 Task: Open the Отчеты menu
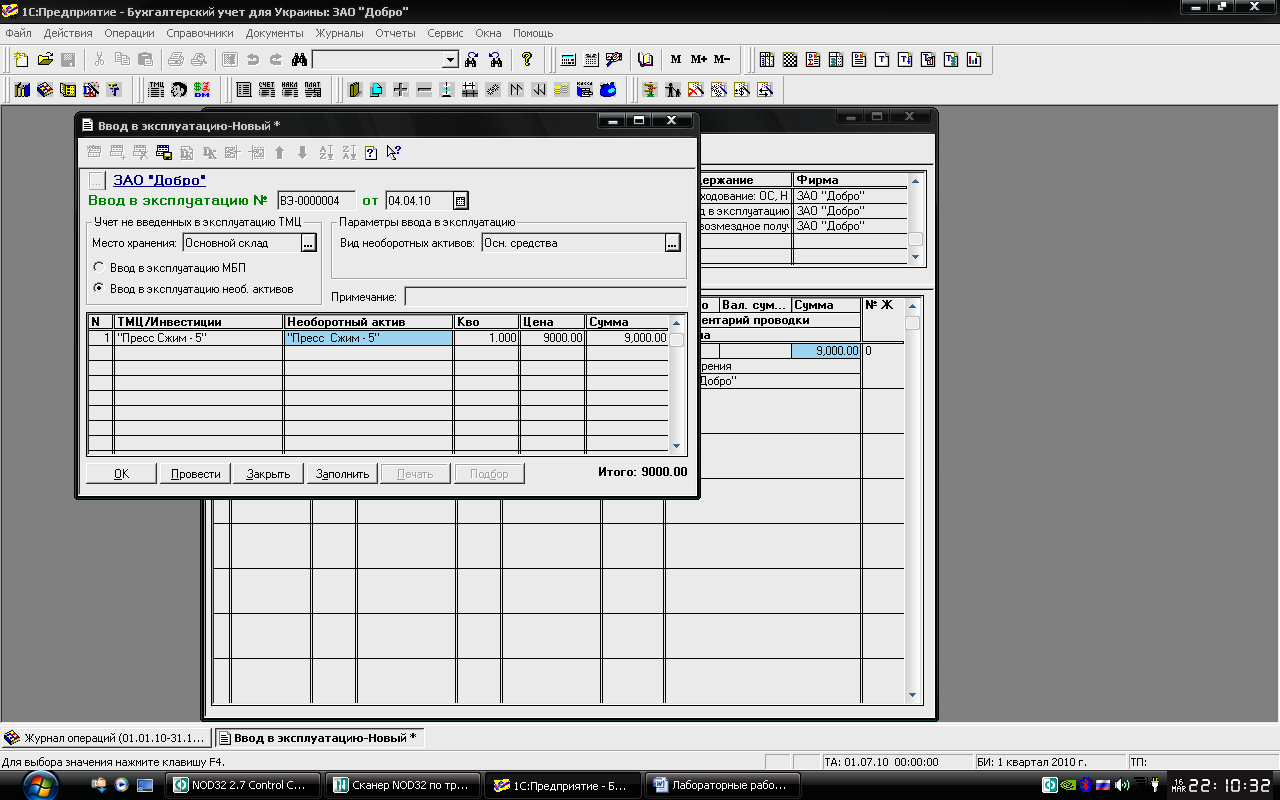tap(395, 33)
